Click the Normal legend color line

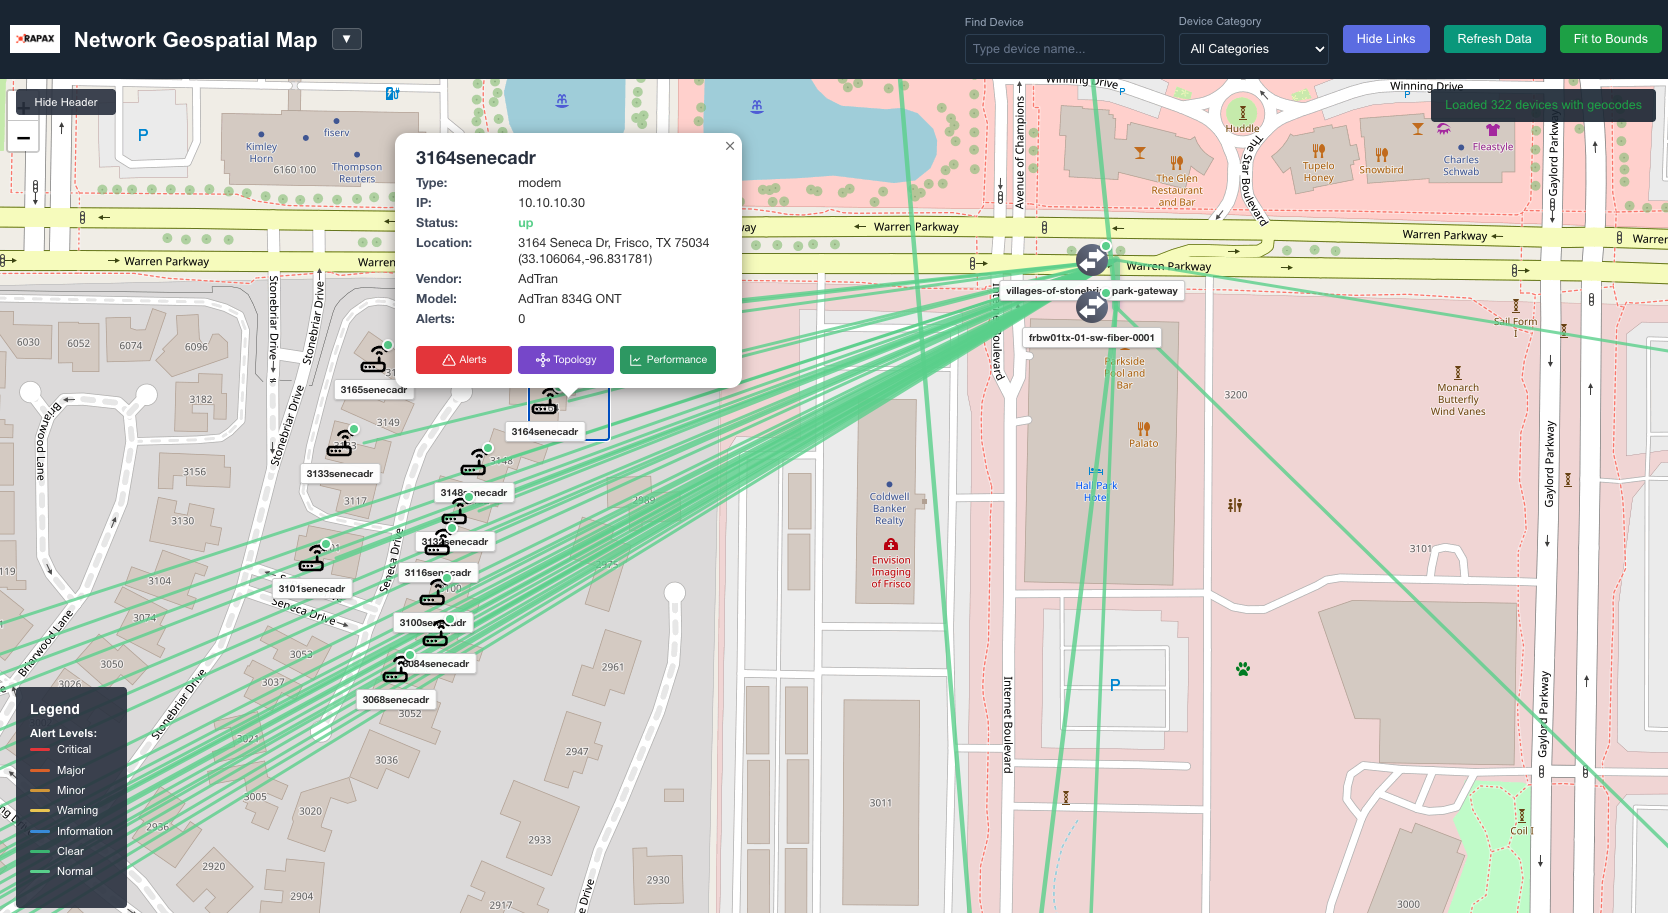(40, 871)
